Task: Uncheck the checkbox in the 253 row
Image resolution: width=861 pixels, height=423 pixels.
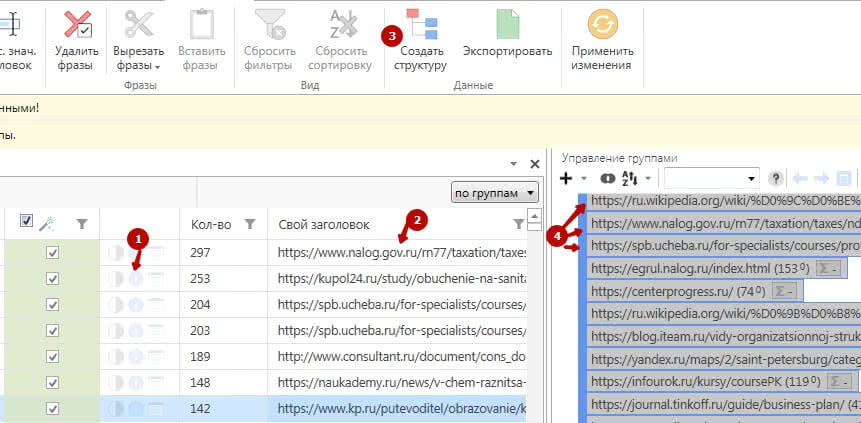Action: pyautogui.click(x=52, y=279)
